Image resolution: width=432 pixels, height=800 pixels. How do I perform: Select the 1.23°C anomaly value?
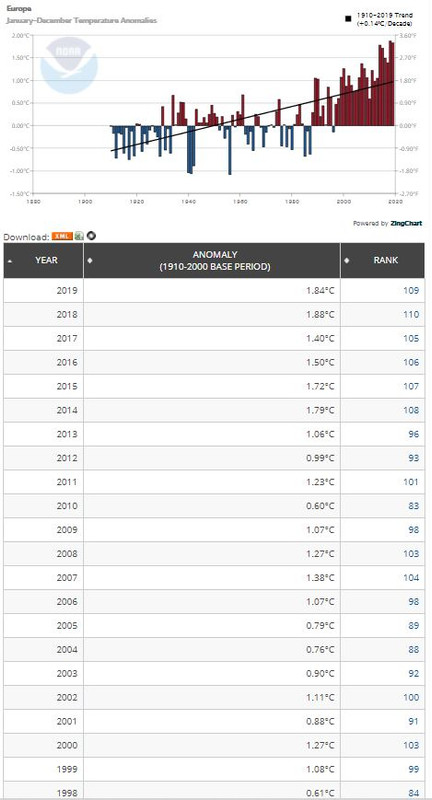point(320,482)
